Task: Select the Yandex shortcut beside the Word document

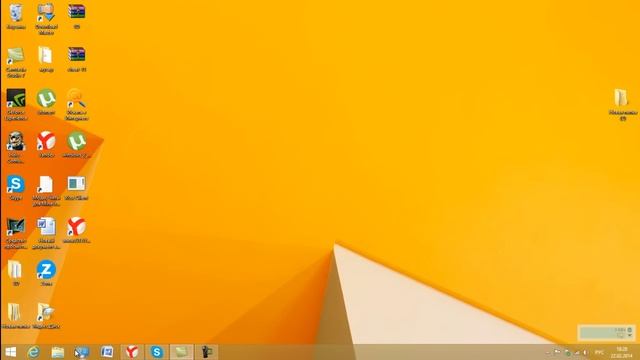Action: [x=76, y=230]
